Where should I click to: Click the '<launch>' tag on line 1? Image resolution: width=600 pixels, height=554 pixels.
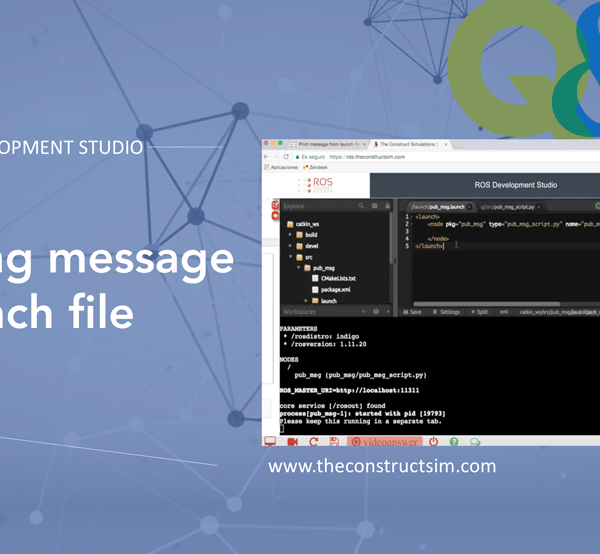click(427, 217)
